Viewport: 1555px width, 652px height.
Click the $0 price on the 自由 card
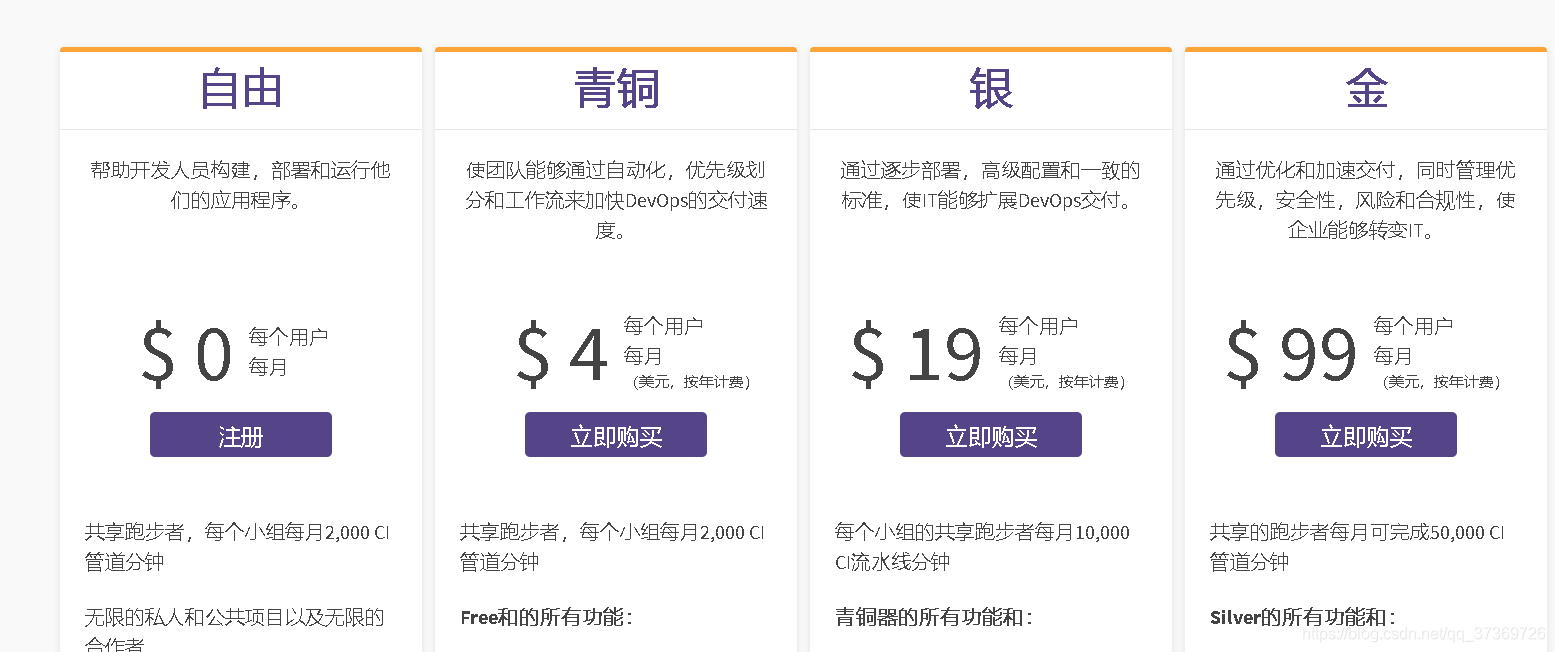(188, 352)
